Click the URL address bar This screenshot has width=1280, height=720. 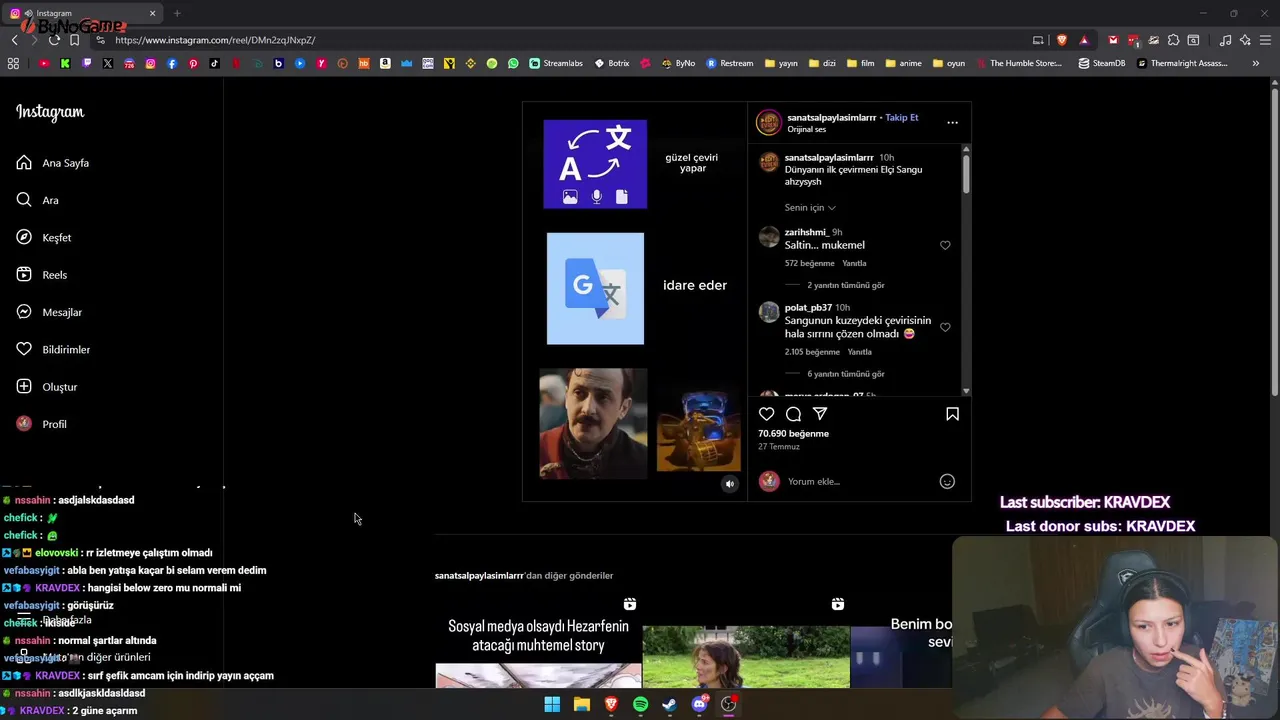click(560, 40)
